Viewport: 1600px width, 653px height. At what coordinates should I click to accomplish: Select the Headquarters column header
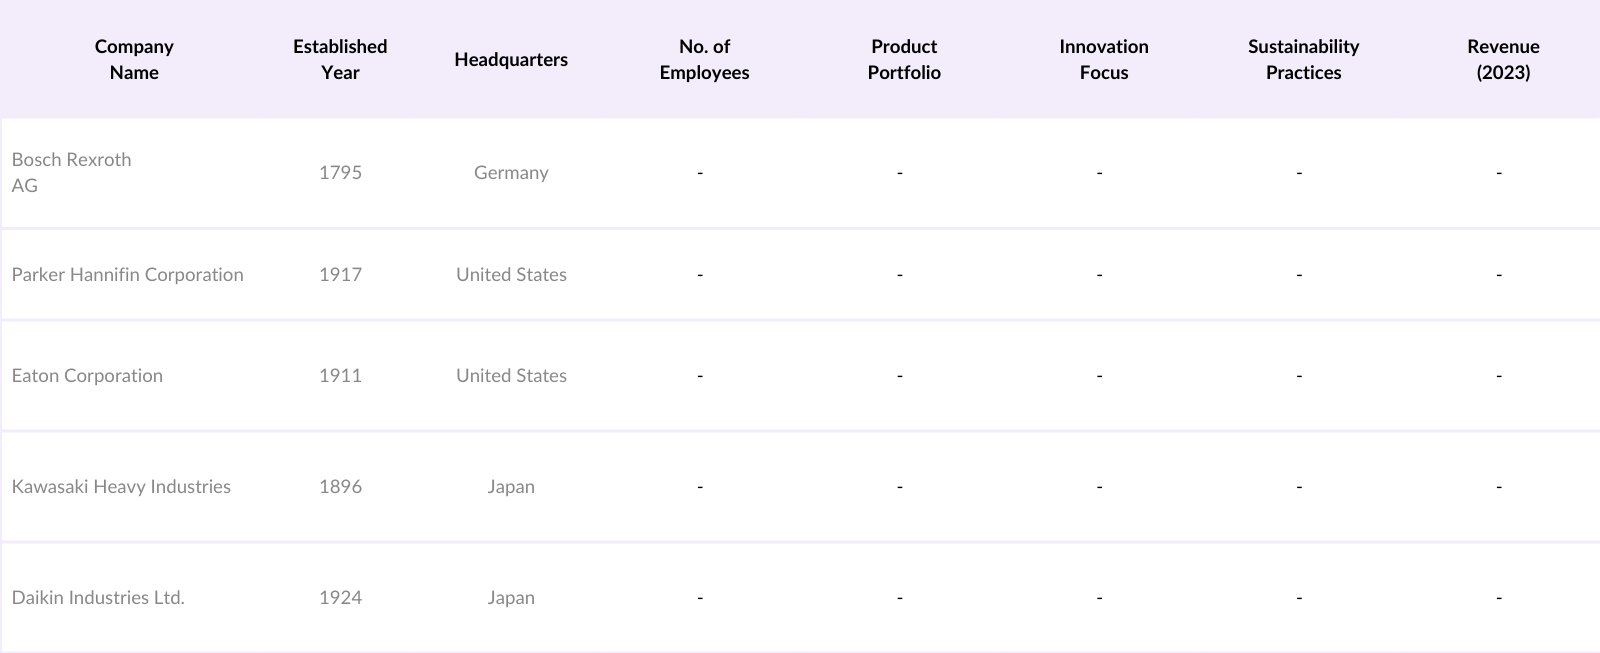coord(511,59)
